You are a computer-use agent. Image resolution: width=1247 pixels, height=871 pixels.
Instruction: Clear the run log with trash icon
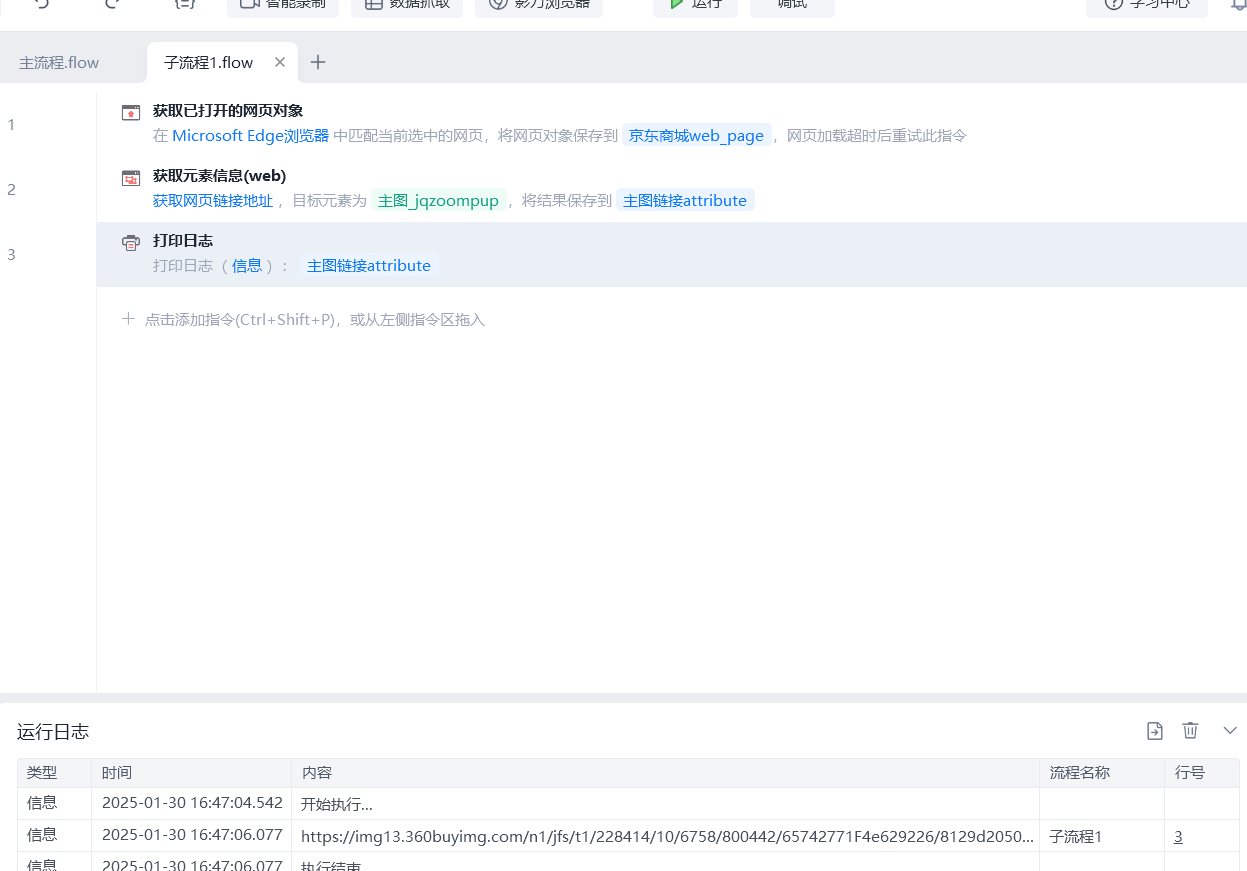1190,731
